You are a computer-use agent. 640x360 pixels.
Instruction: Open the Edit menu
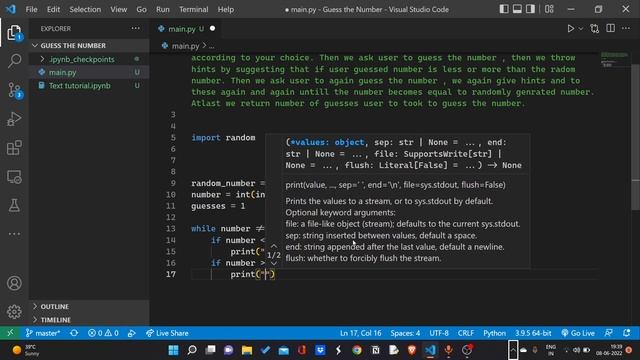(x=53, y=9)
